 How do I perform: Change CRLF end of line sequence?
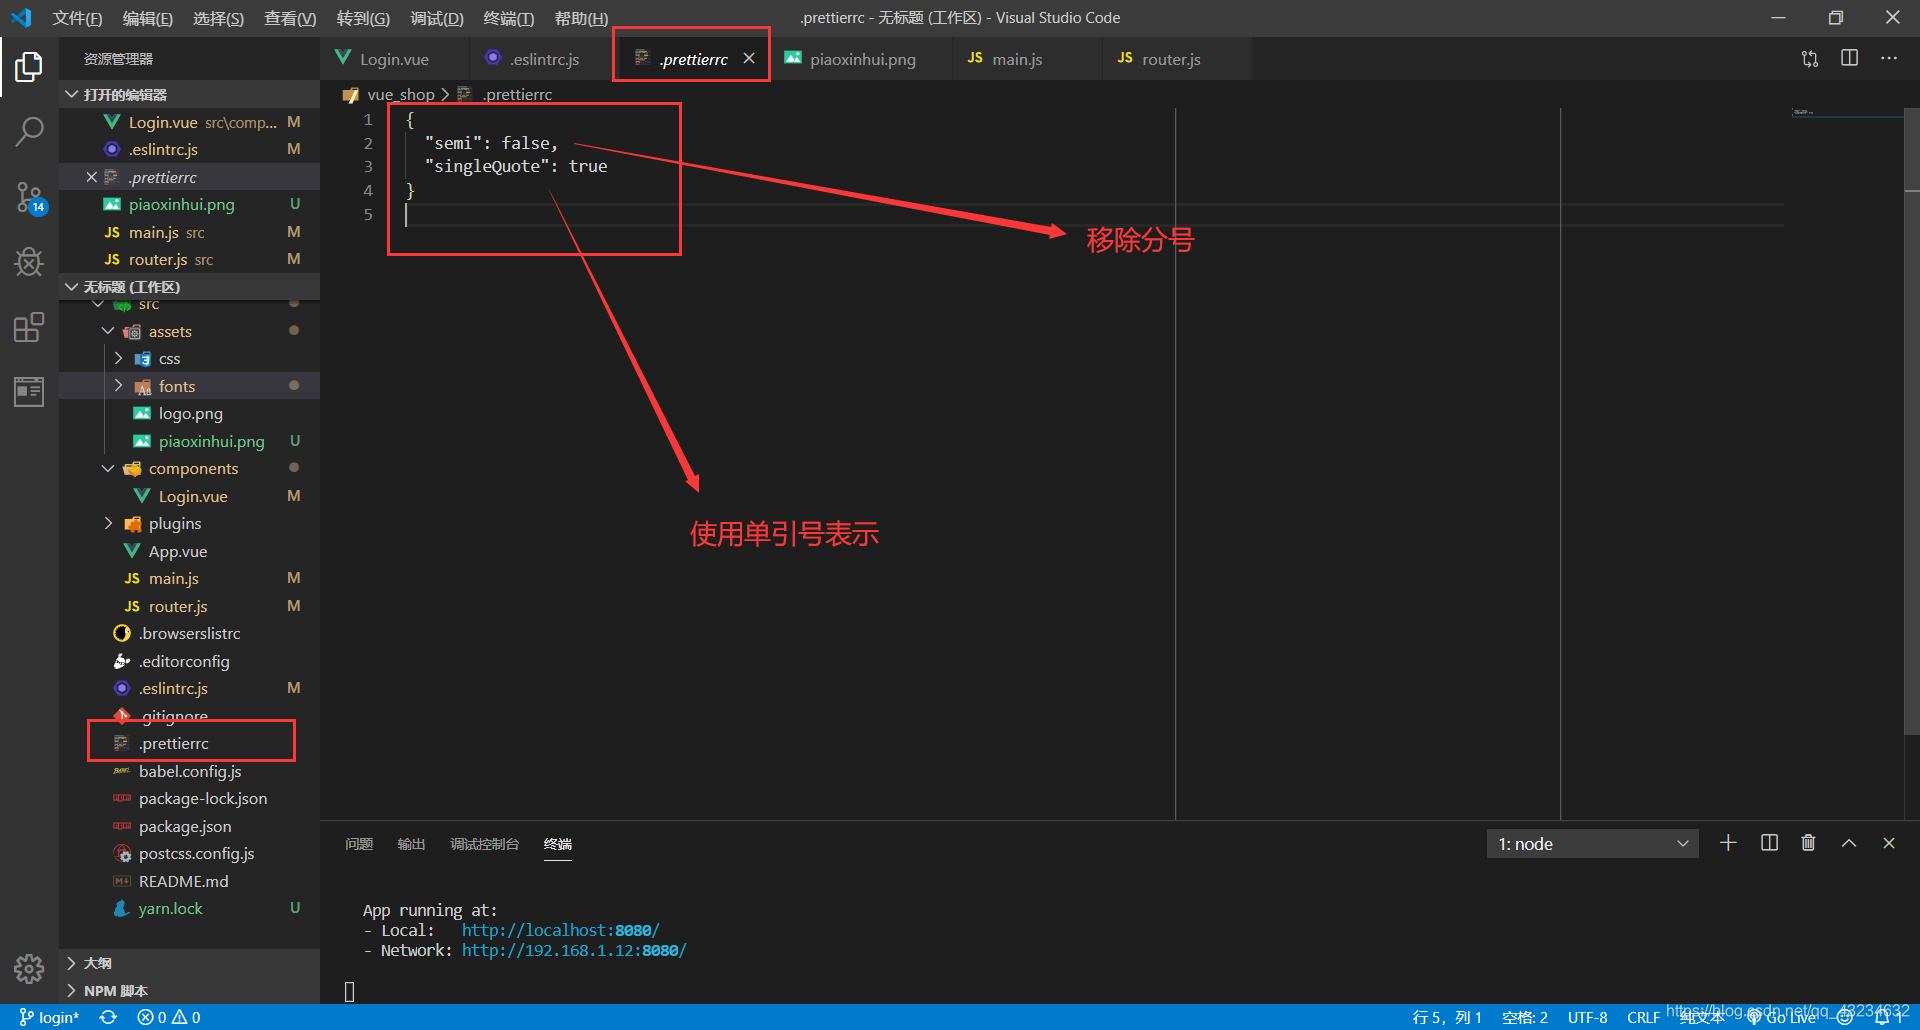(x=1643, y=1018)
